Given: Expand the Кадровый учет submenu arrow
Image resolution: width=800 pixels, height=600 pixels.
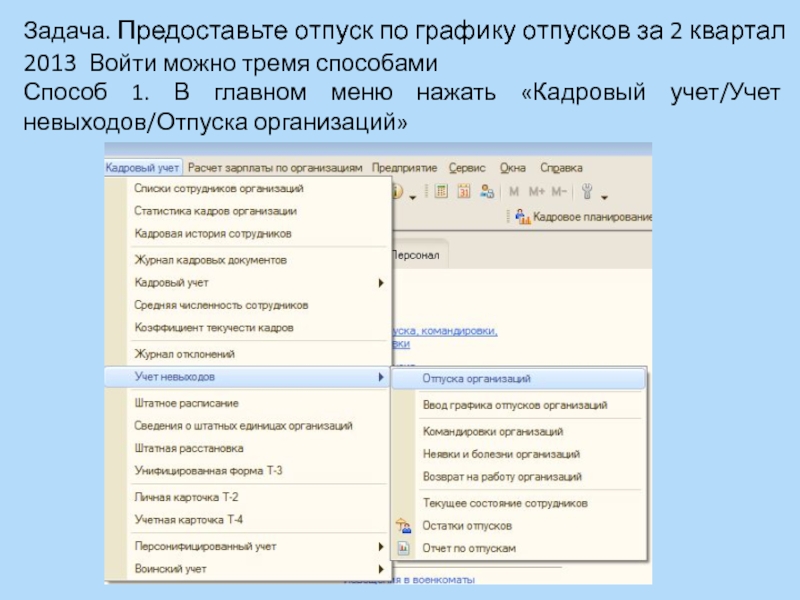Looking at the screenshot, I should coord(381,282).
